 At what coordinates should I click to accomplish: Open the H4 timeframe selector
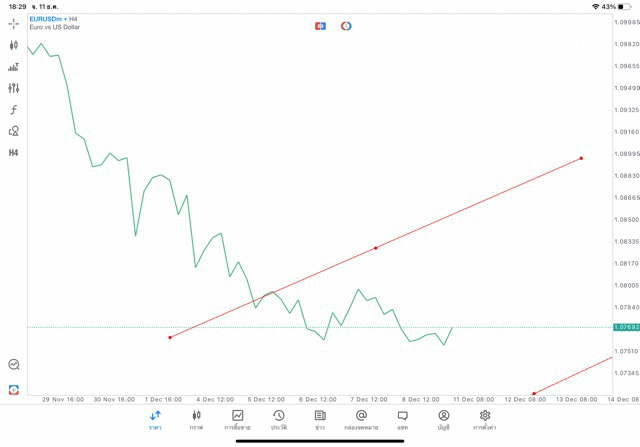[x=14, y=153]
